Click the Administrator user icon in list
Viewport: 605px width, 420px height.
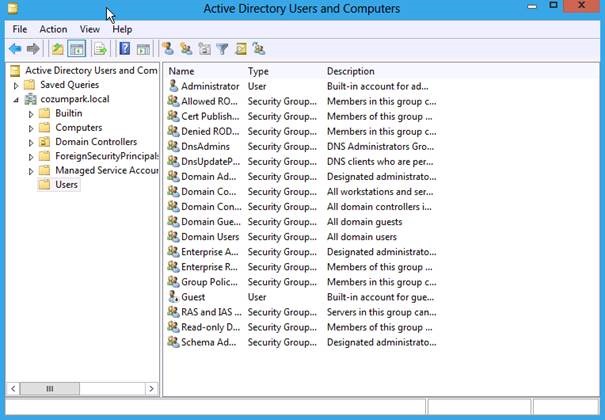(174, 86)
